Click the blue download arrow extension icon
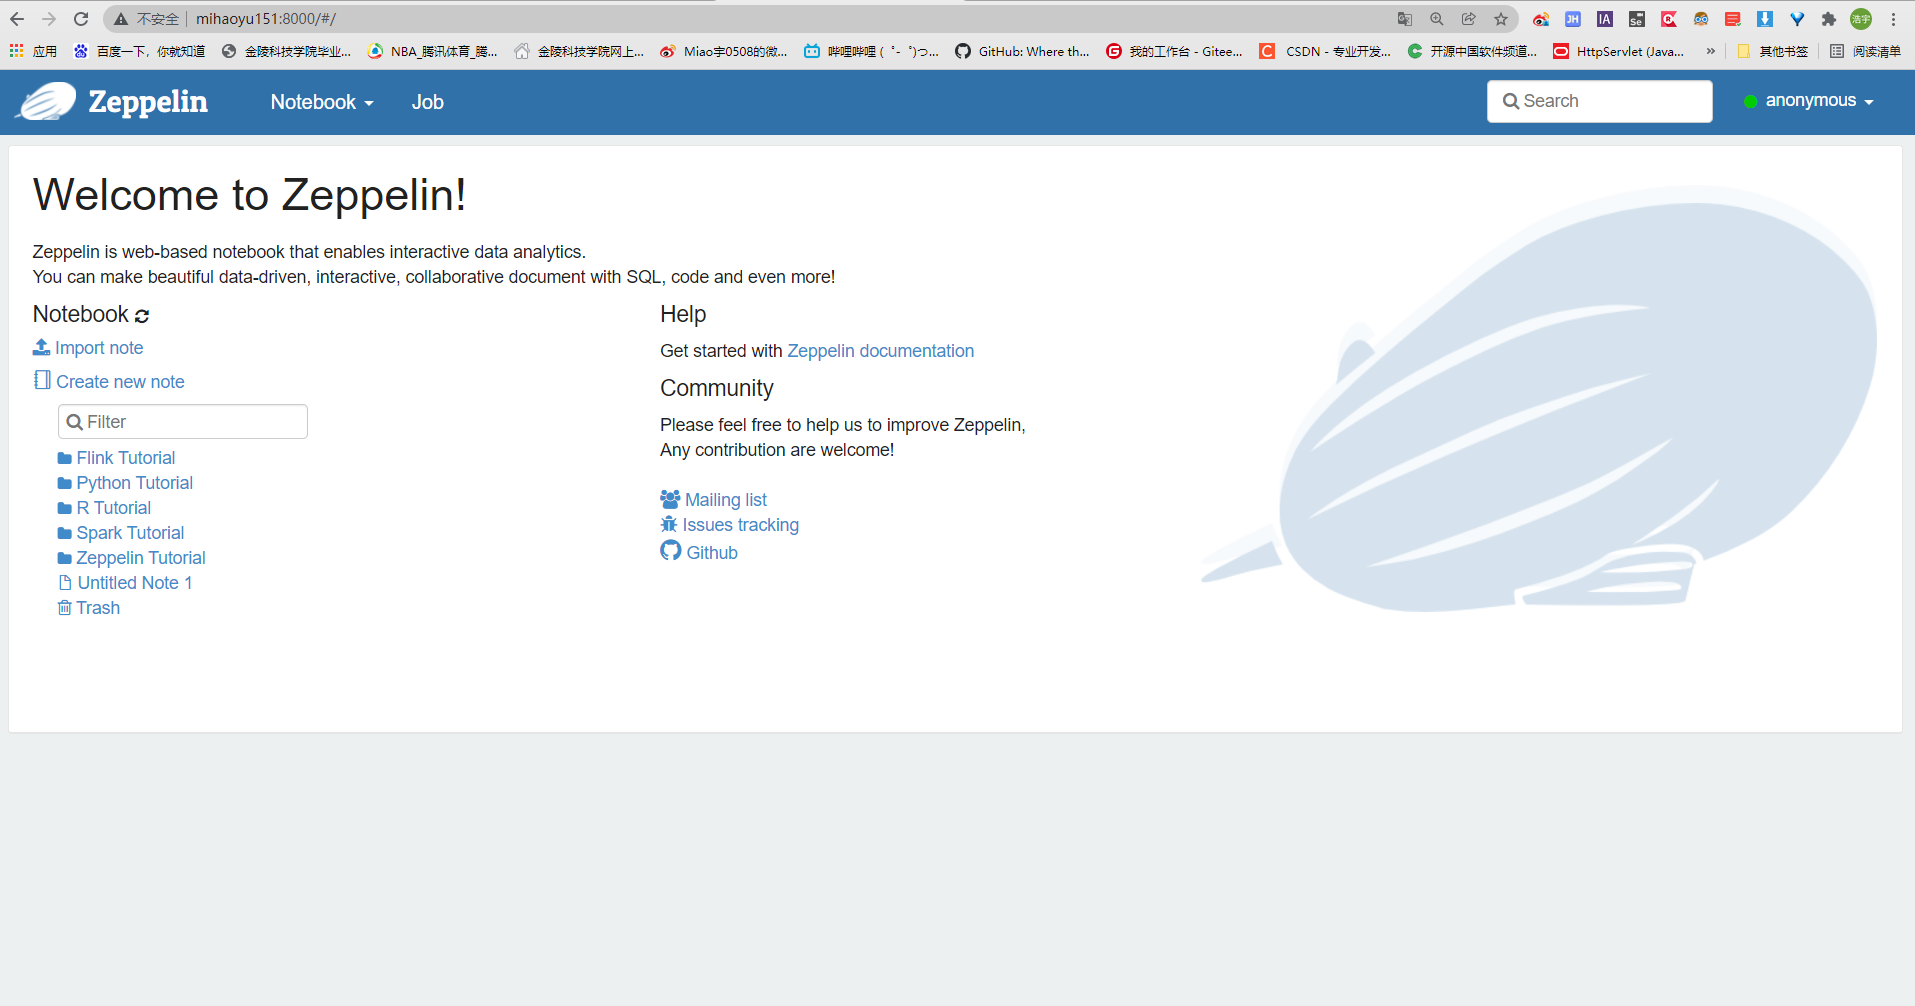1915x1006 pixels. (1765, 19)
